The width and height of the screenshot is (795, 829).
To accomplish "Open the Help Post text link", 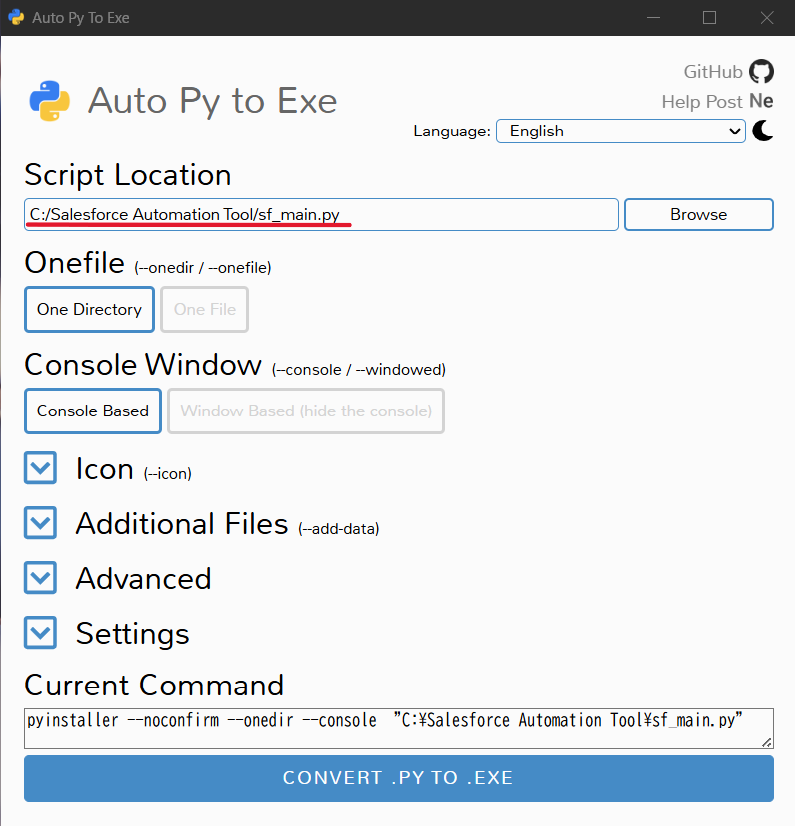I will [x=701, y=101].
